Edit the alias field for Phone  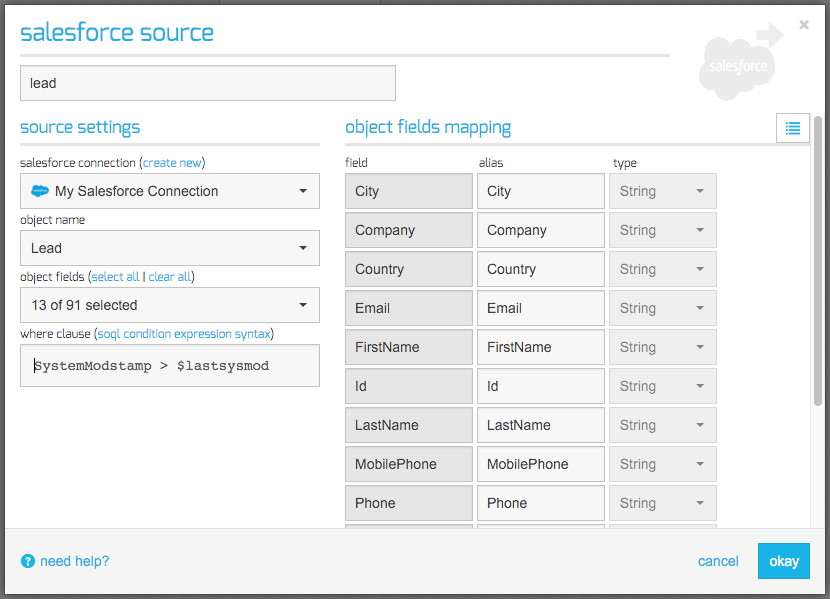coord(540,503)
